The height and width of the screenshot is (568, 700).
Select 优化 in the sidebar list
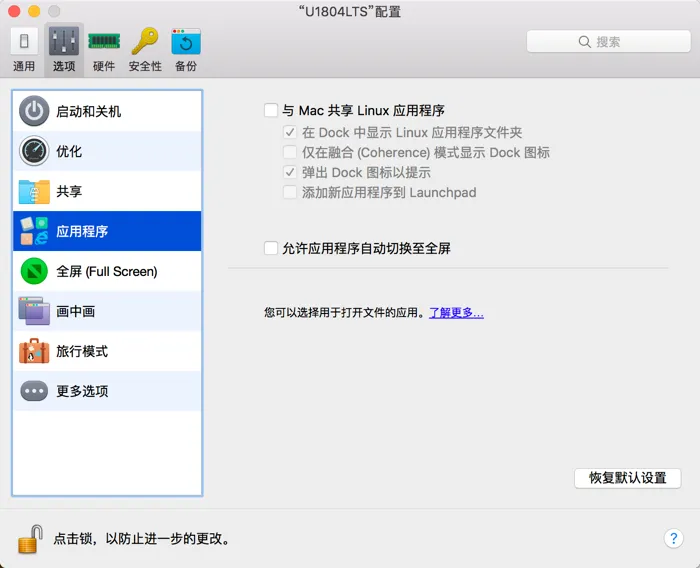107,151
